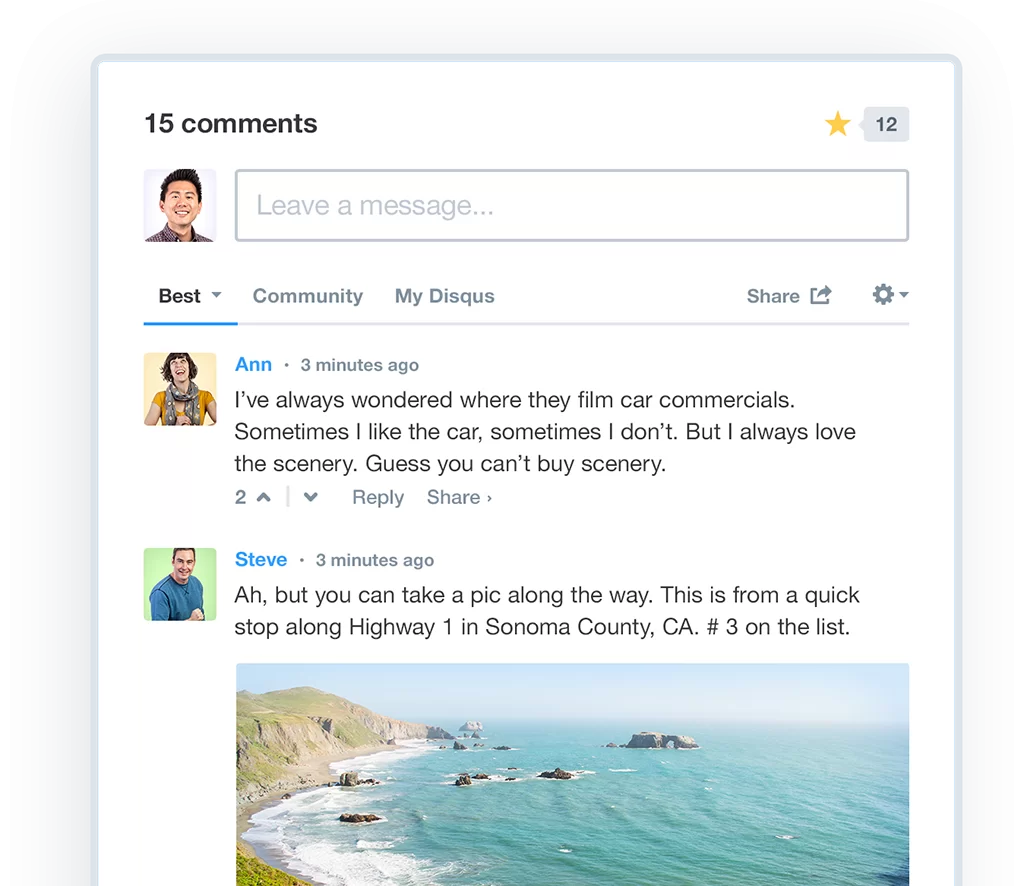Downvote Ann's comment with the down arrow
Image resolution: width=1024 pixels, height=886 pixels.
tap(310, 497)
